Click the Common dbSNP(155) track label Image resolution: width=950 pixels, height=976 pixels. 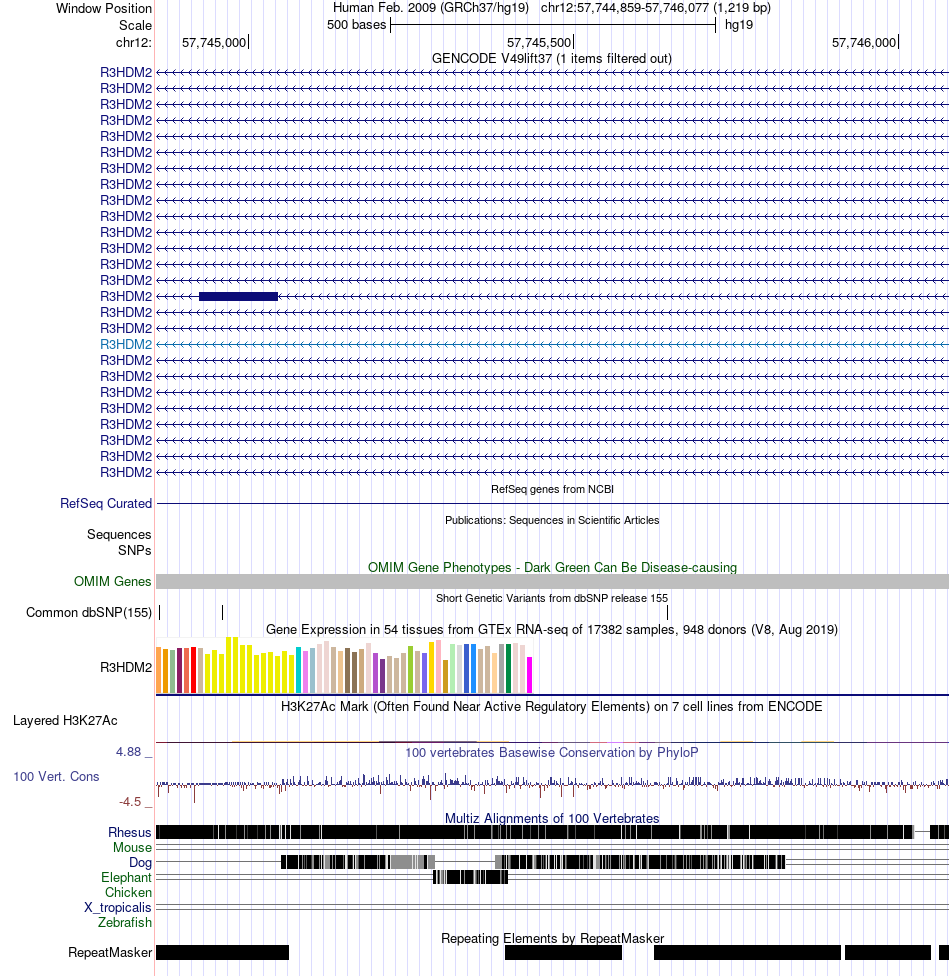coord(89,612)
